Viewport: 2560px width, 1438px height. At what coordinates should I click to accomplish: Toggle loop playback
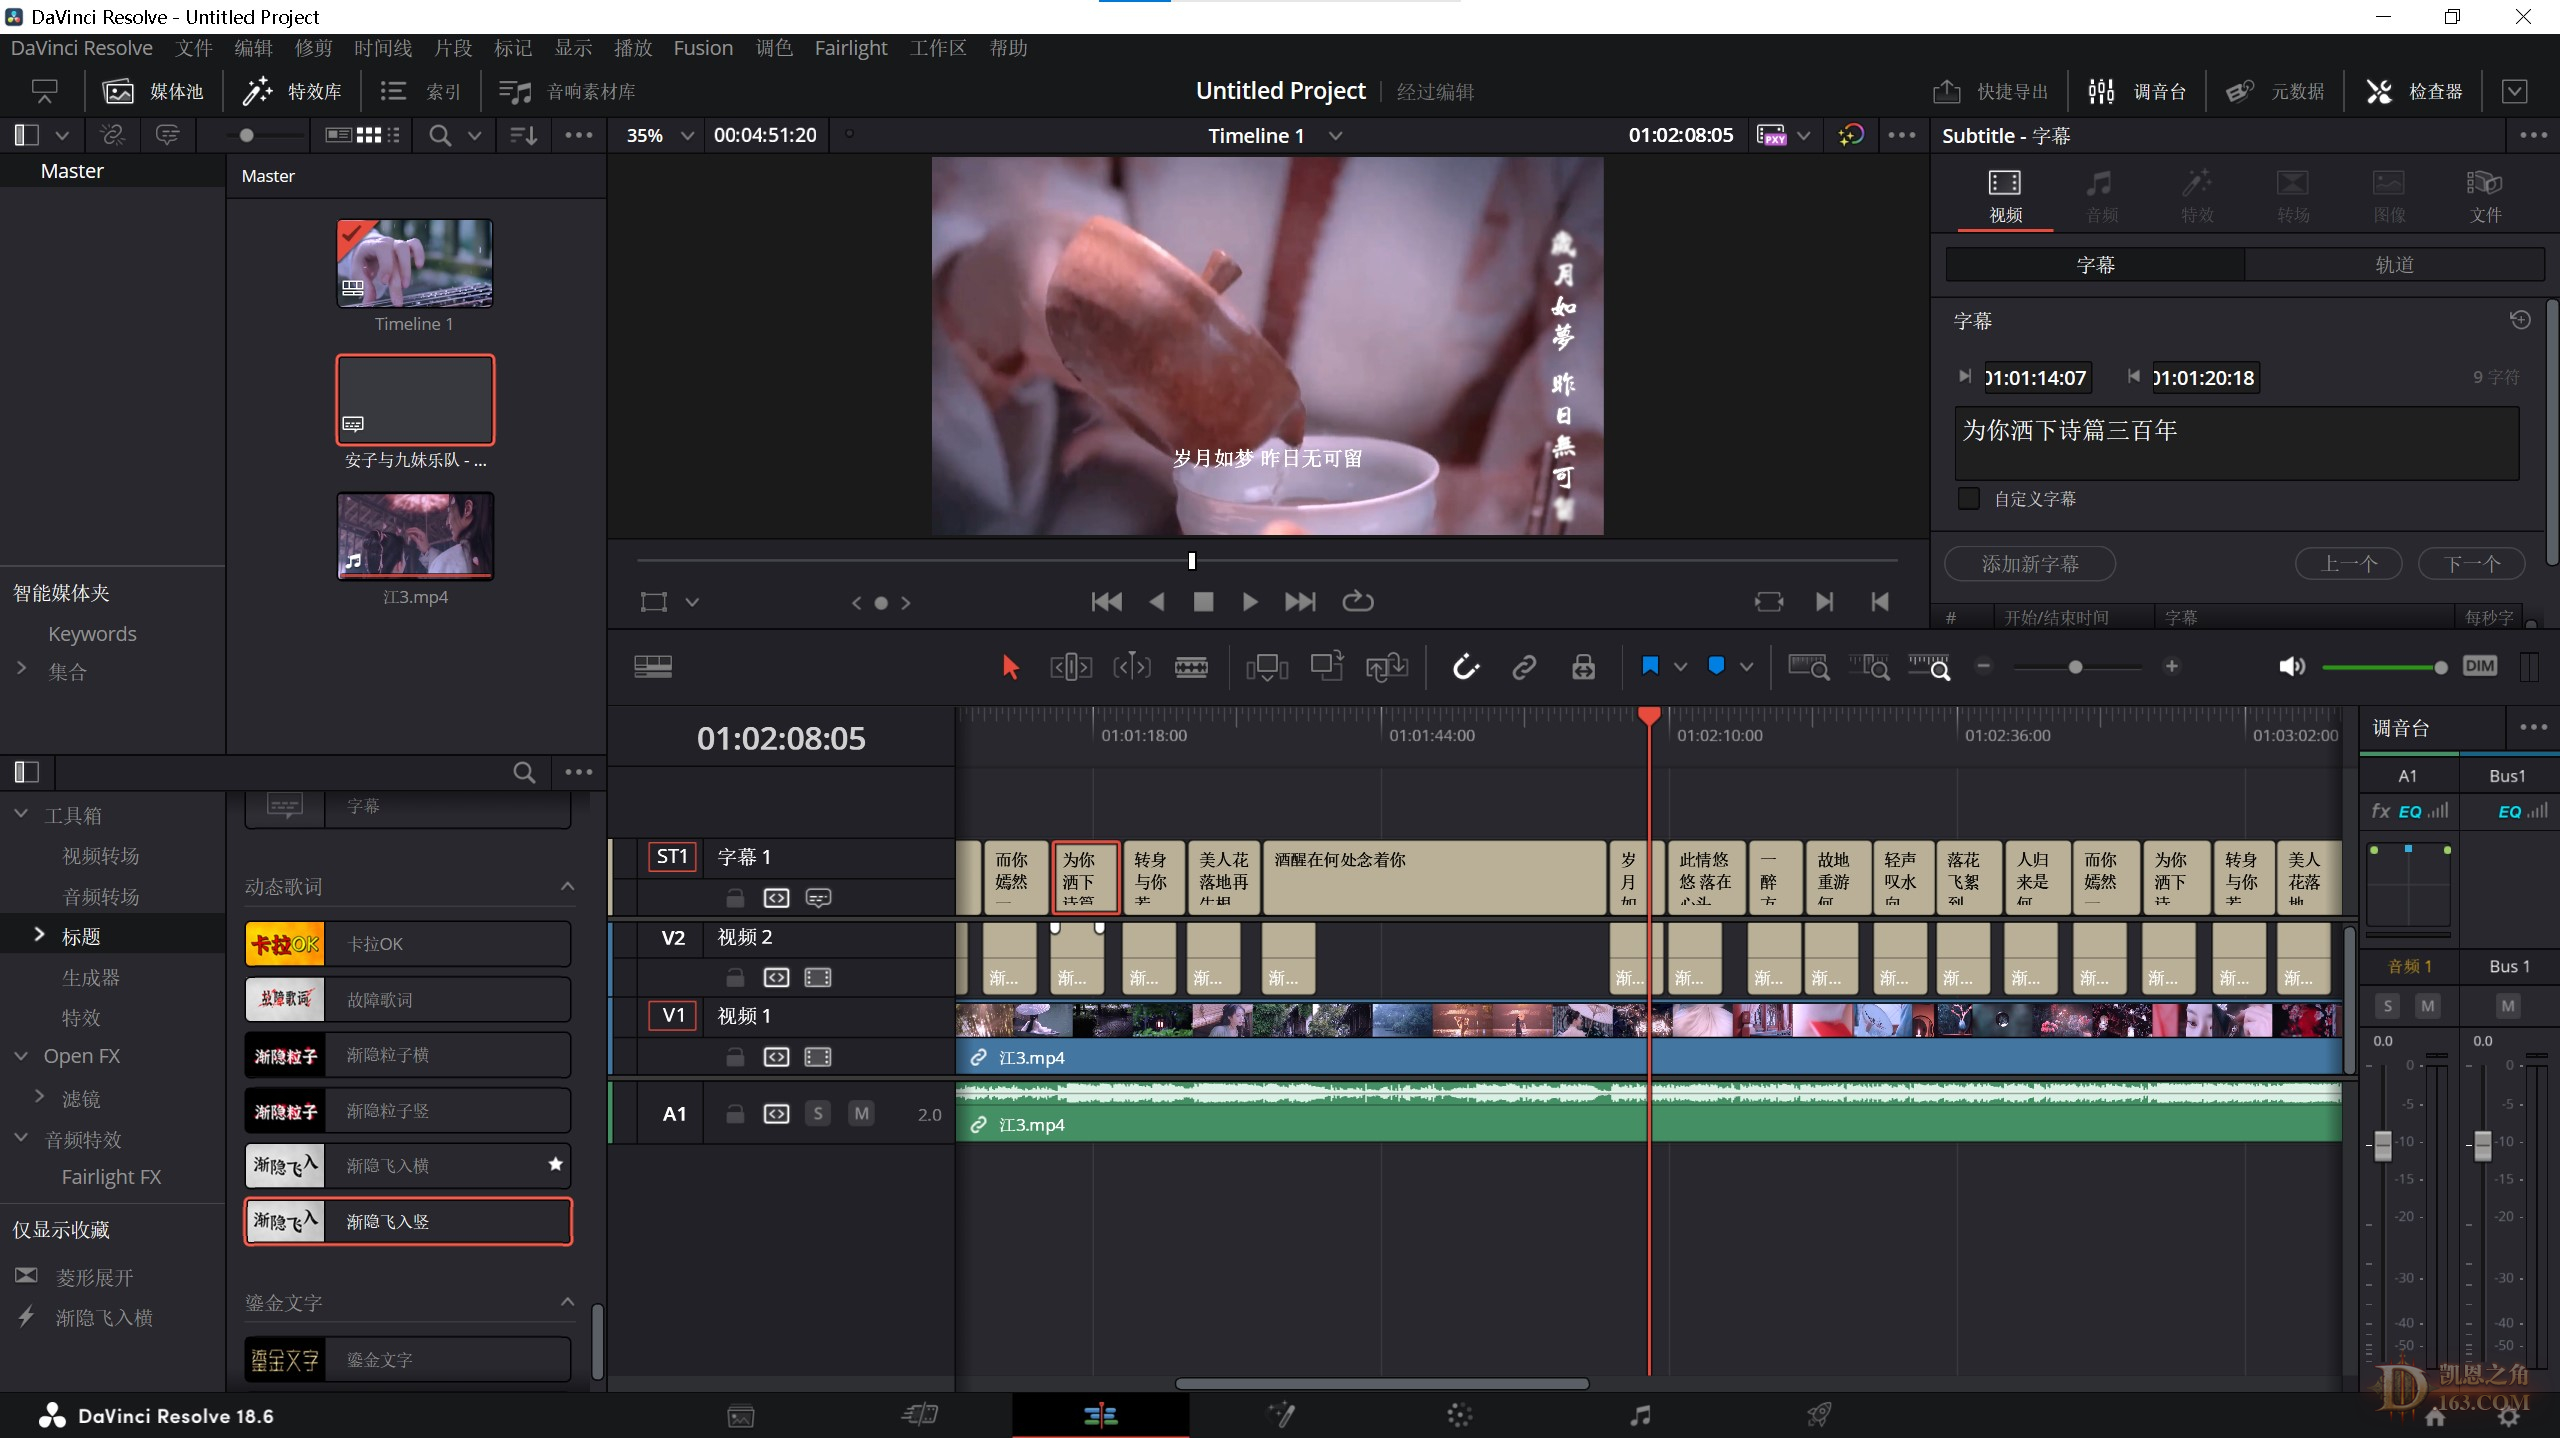click(1357, 602)
